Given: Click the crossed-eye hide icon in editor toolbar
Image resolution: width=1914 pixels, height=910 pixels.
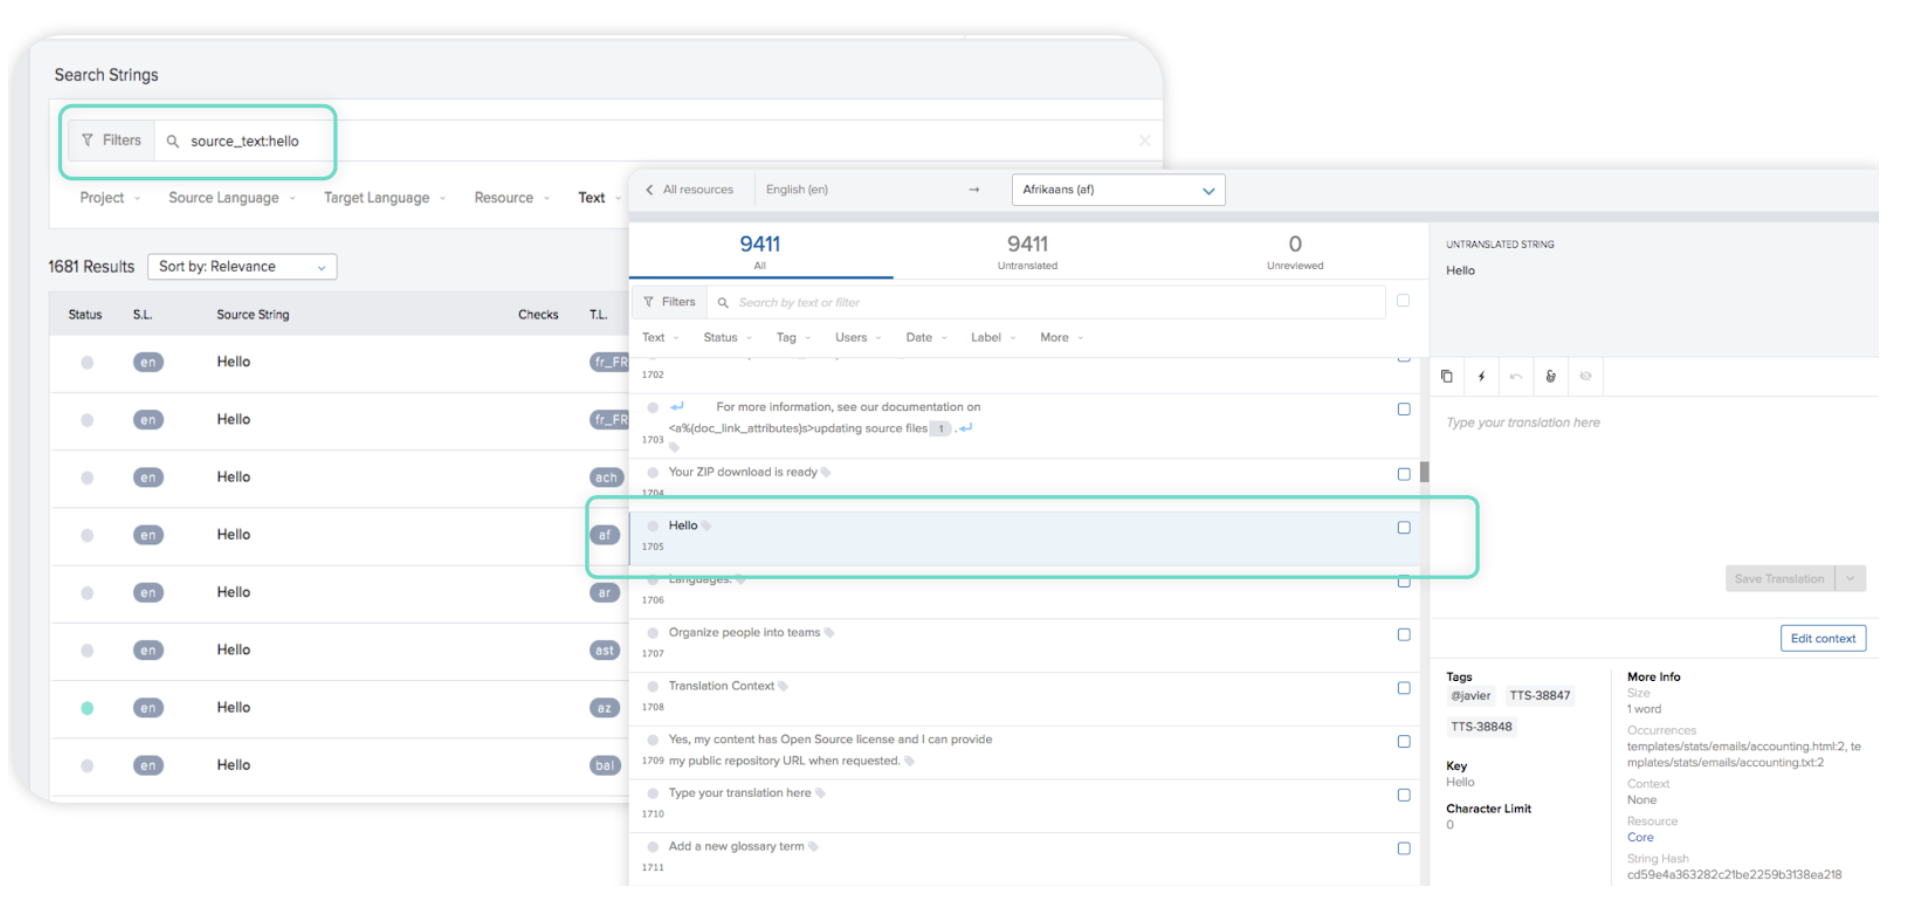Looking at the screenshot, I should coord(1585,377).
